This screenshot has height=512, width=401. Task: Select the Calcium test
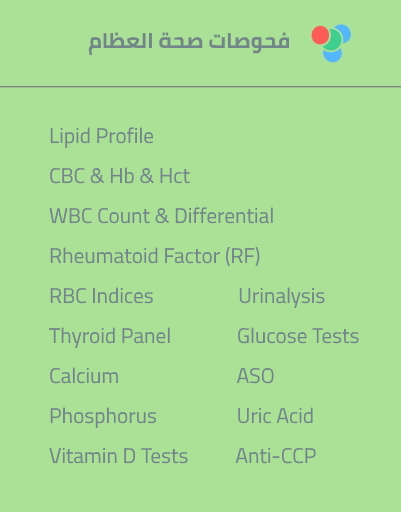pos(84,376)
